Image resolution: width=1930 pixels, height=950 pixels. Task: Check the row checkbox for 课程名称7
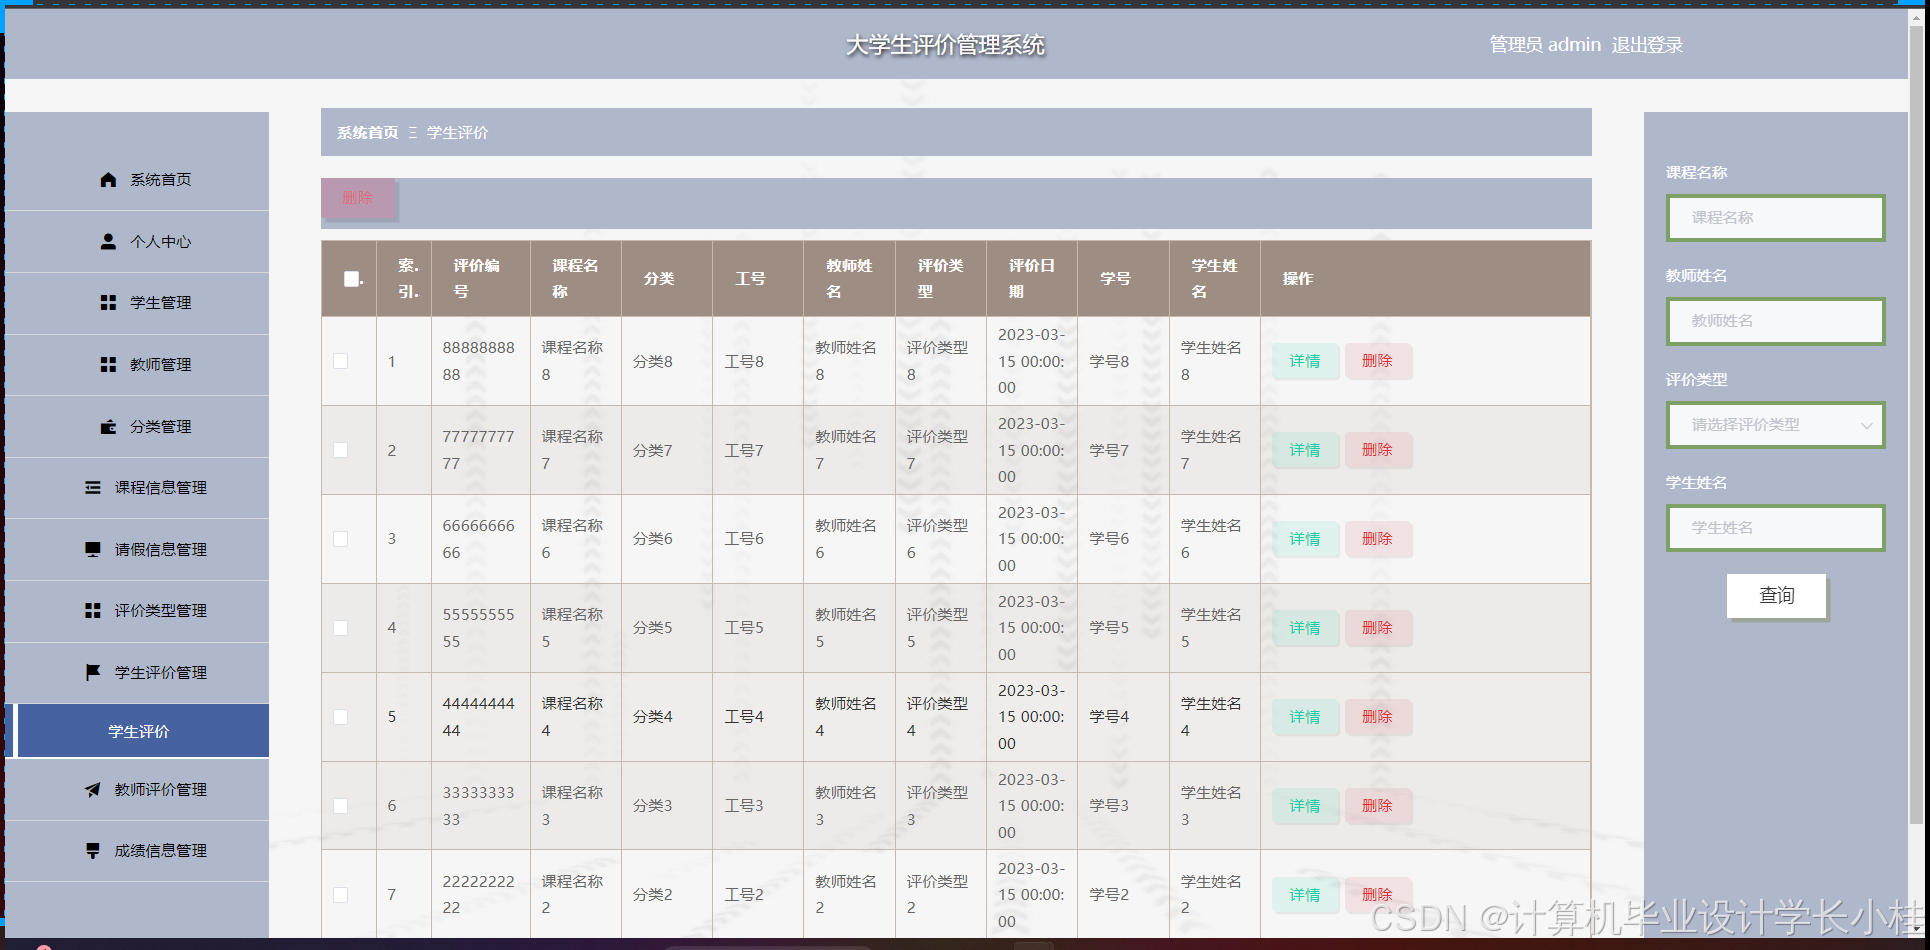click(341, 450)
